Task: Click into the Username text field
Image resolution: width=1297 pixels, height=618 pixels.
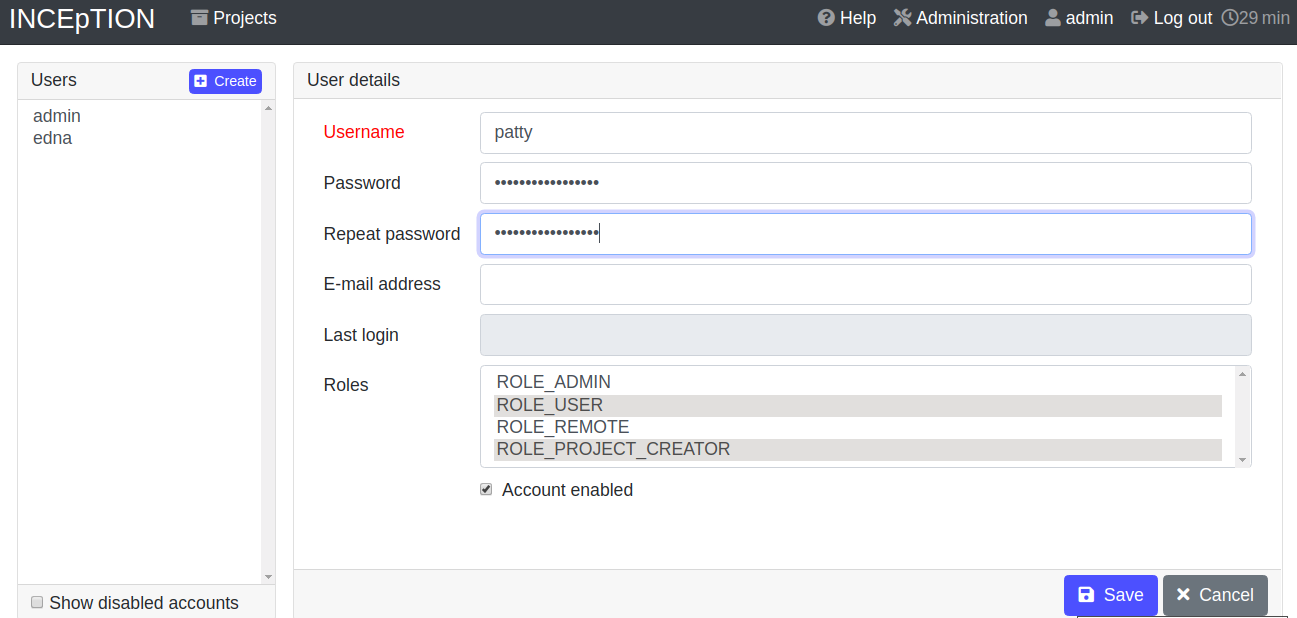Action: coord(865,132)
